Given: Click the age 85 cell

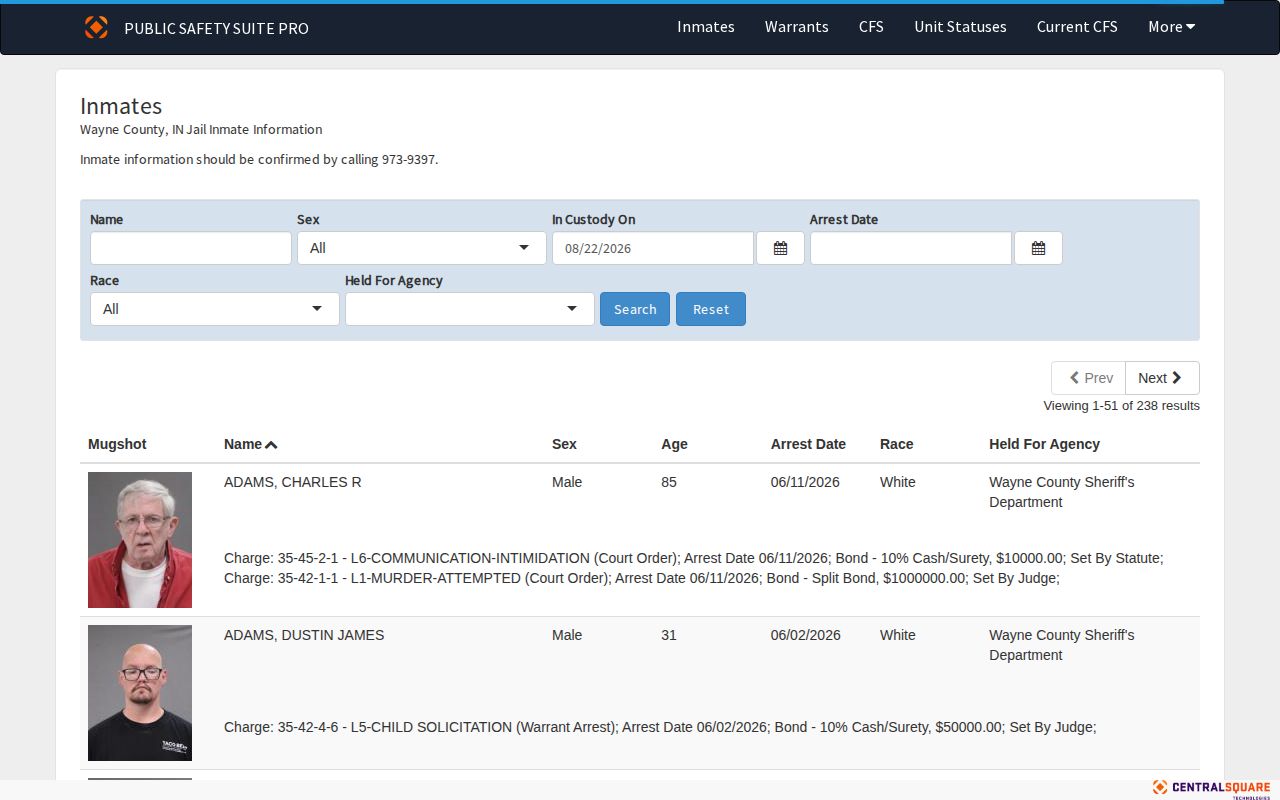Looking at the screenshot, I should [x=669, y=482].
